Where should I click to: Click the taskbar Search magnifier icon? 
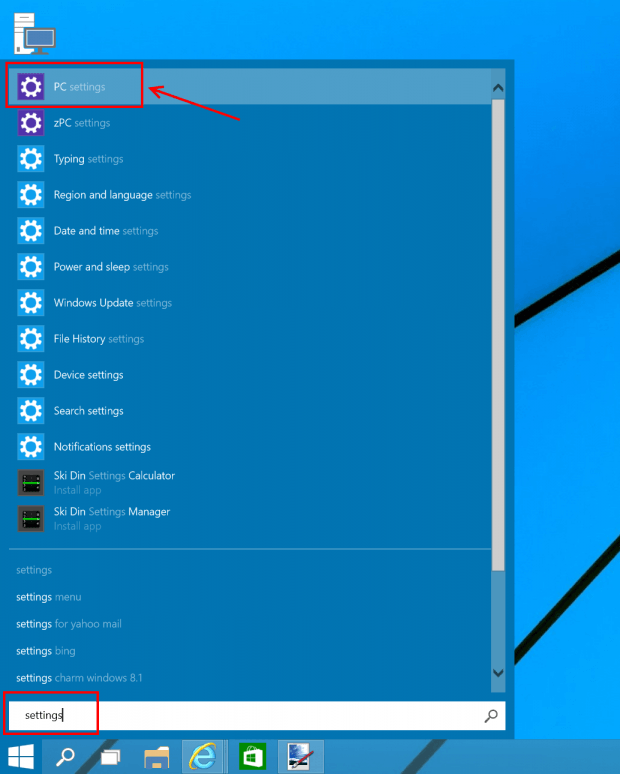point(65,757)
